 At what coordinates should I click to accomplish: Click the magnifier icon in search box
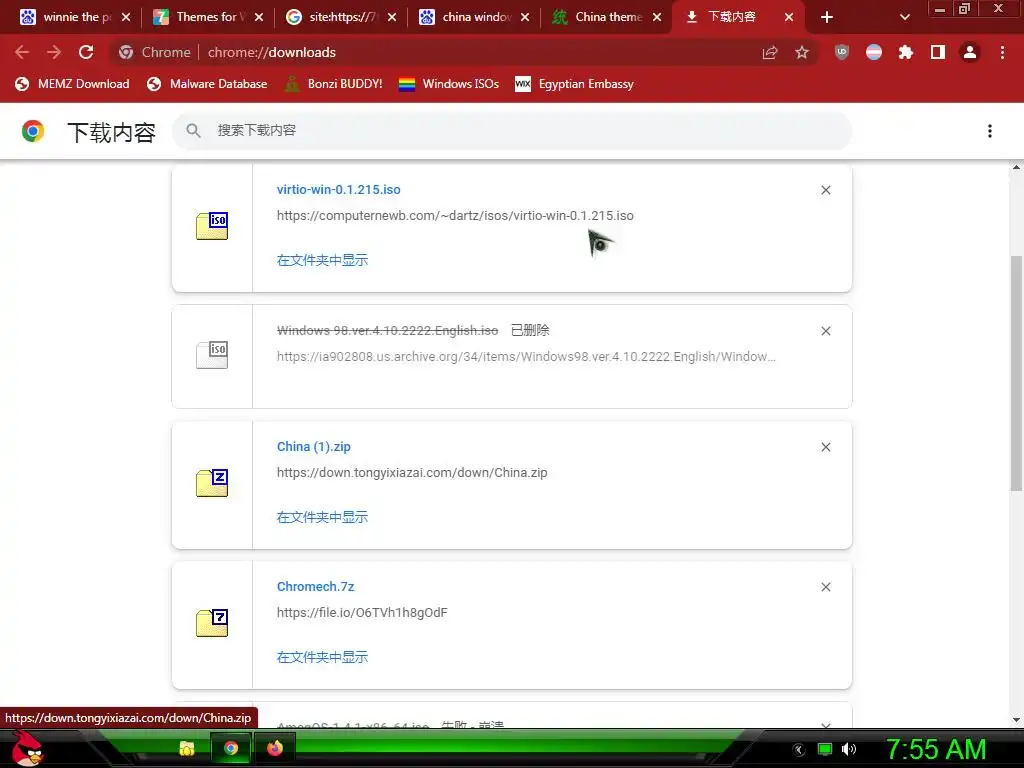tap(193, 131)
